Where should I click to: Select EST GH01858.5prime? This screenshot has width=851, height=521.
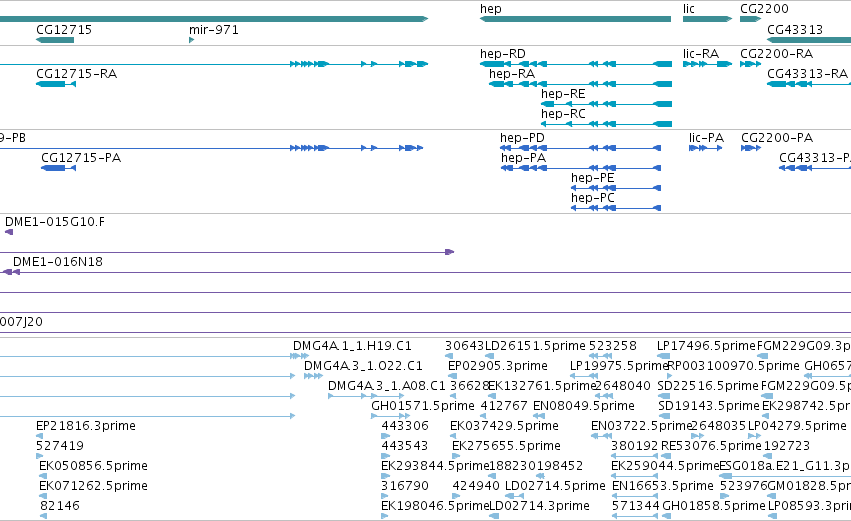pos(714,506)
